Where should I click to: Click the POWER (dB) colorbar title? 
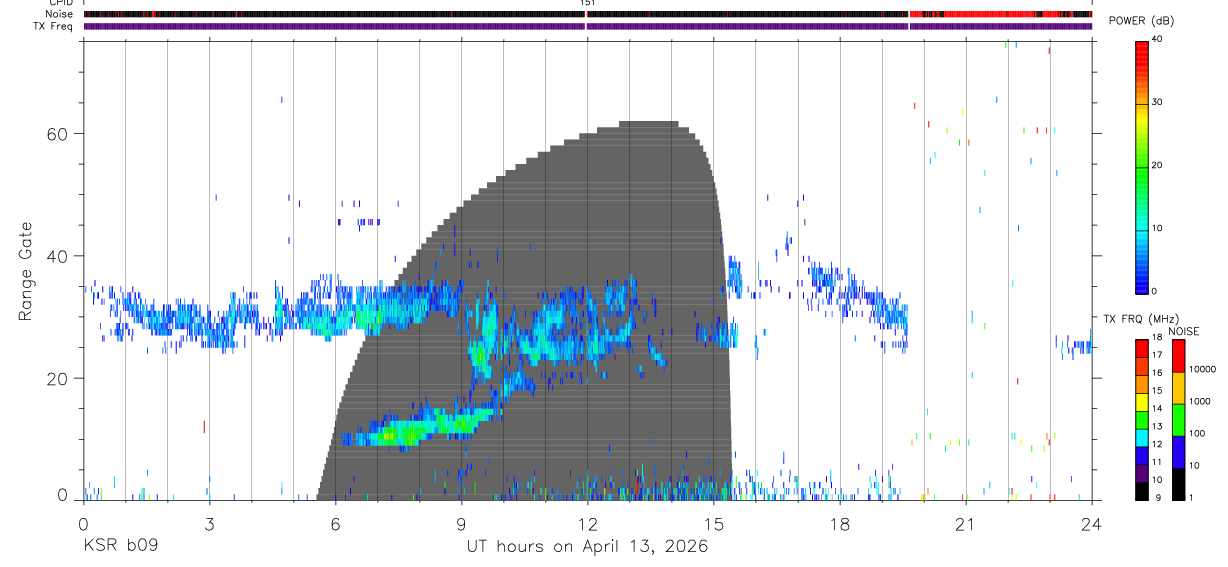(1141, 21)
